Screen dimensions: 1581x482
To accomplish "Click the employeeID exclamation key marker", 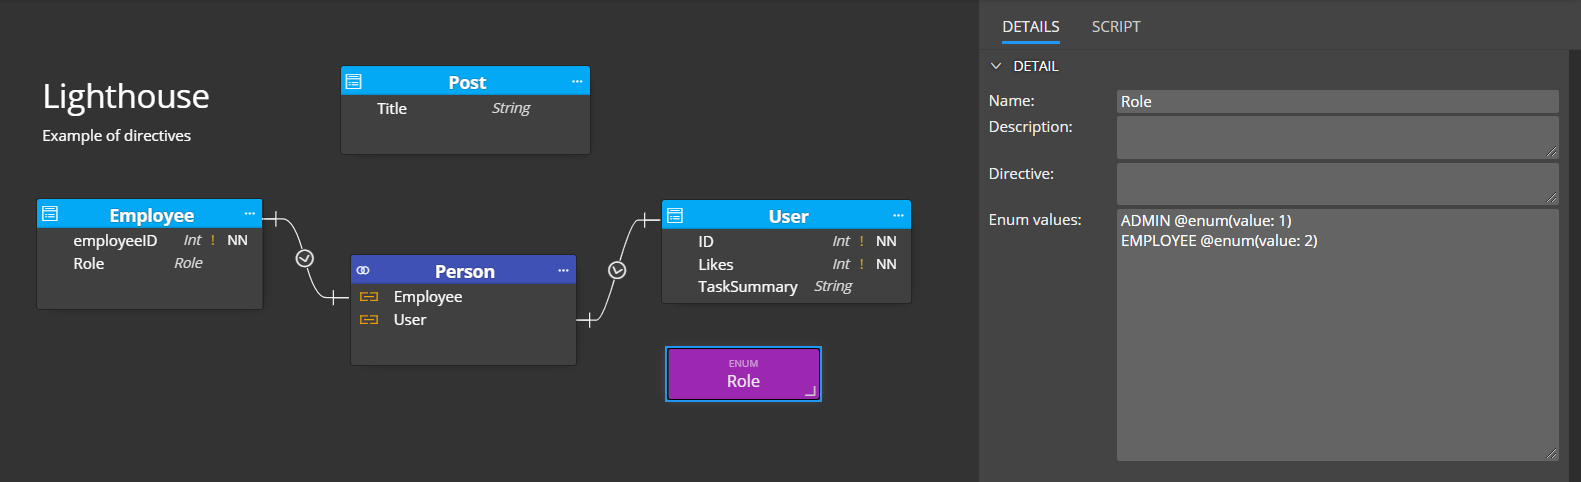I will tap(213, 240).
